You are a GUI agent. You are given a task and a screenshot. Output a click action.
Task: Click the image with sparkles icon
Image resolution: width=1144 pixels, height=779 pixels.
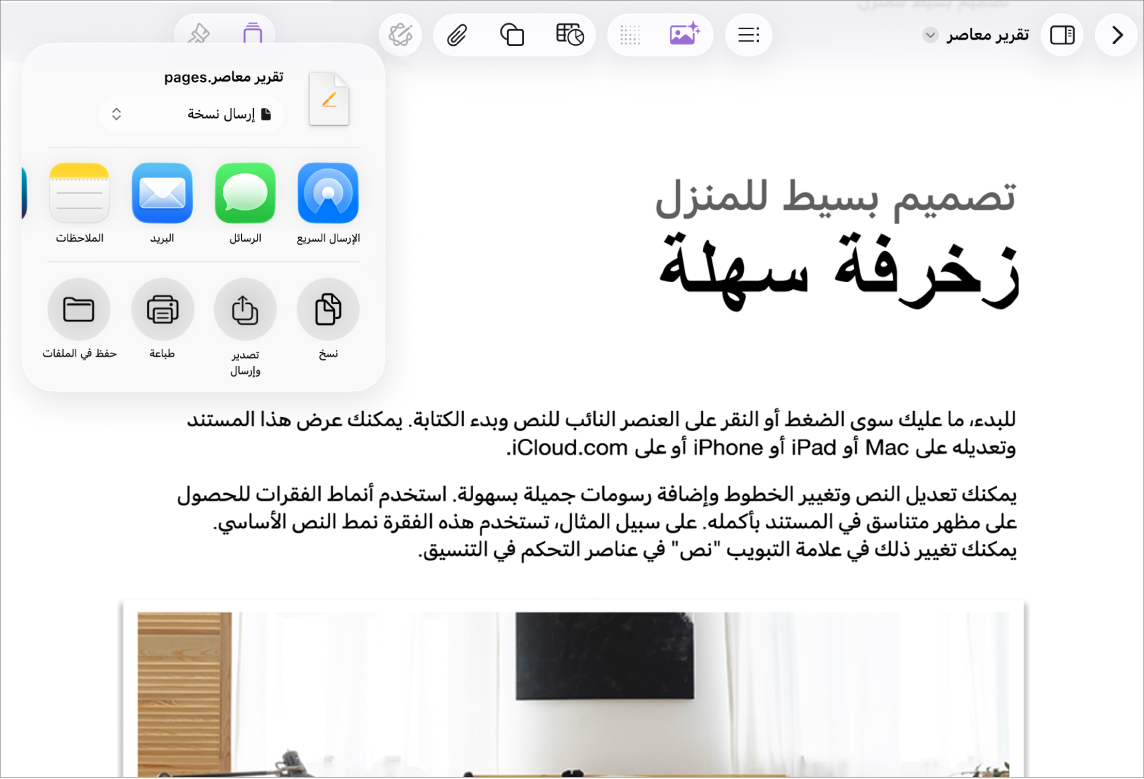coord(684,34)
